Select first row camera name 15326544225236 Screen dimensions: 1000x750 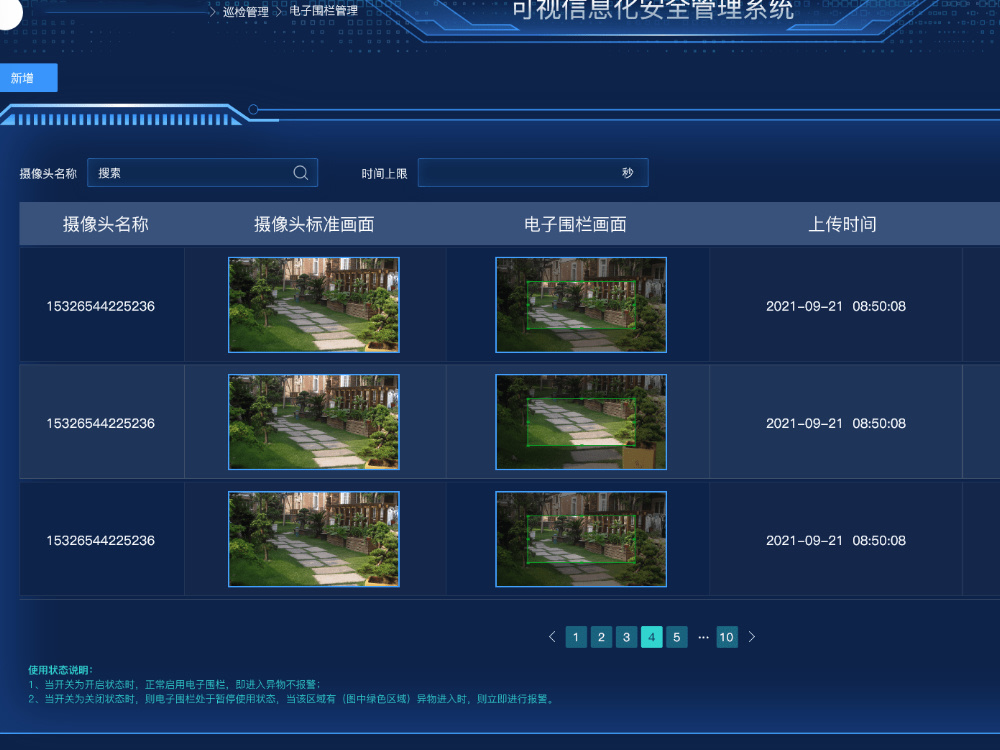click(x=101, y=306)
